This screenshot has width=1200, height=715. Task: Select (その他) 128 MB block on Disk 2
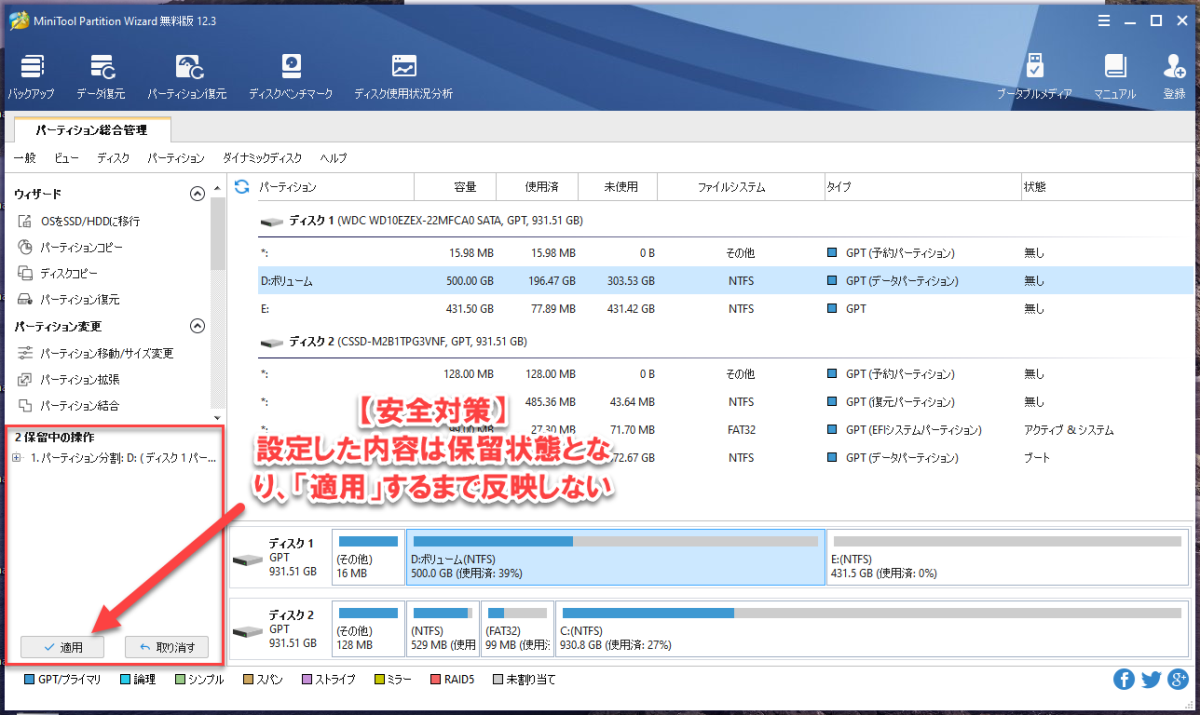(368, 631)
